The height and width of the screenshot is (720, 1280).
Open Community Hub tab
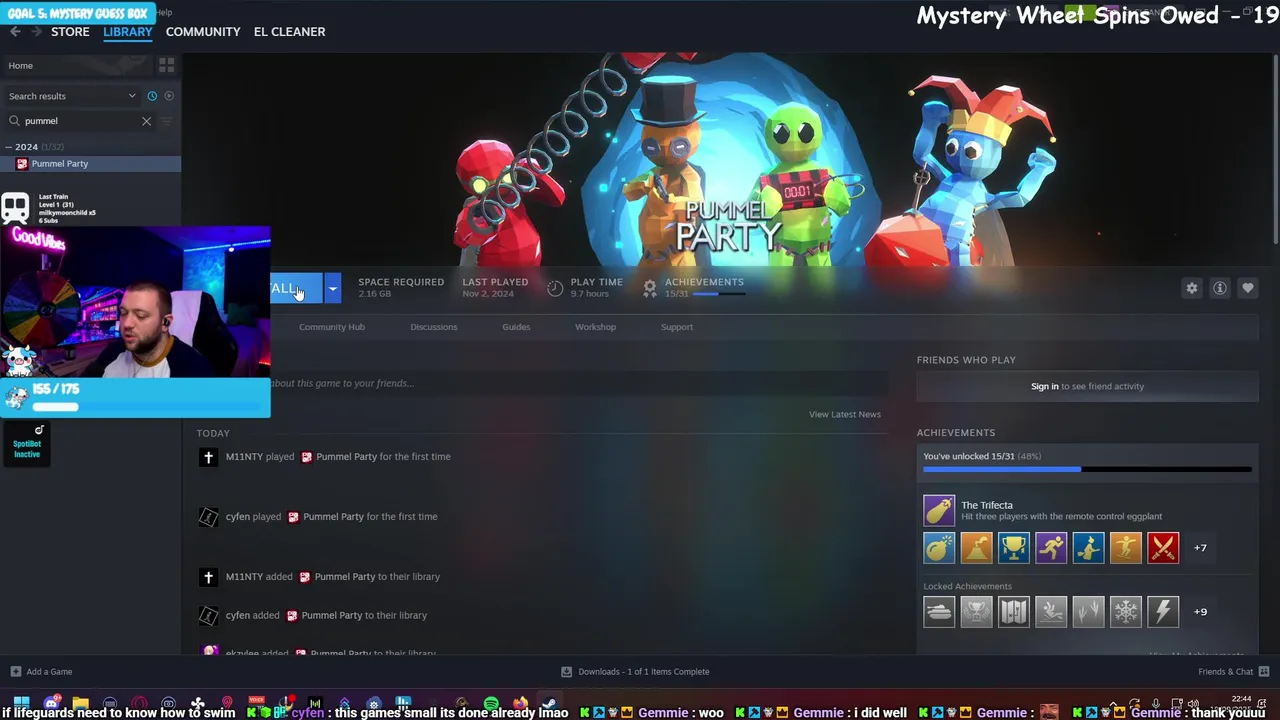(x=332, y=327)
